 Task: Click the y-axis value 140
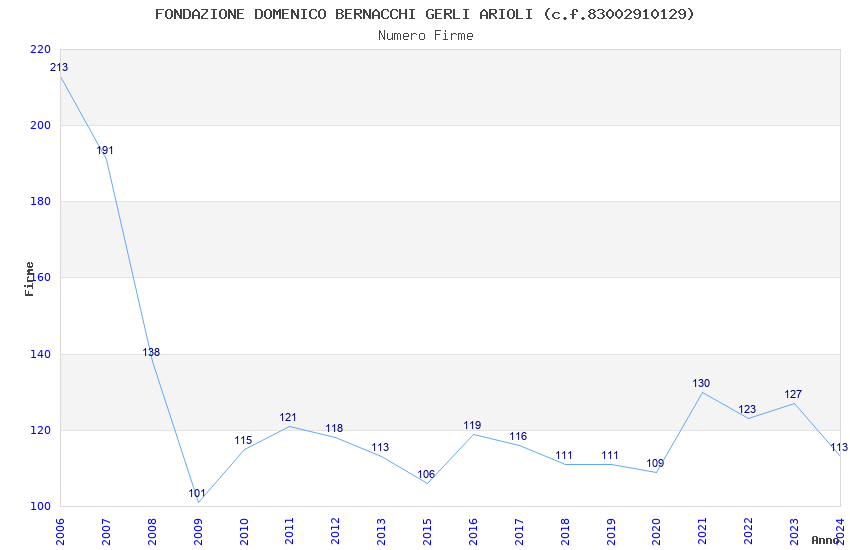[x=41, y=354]
